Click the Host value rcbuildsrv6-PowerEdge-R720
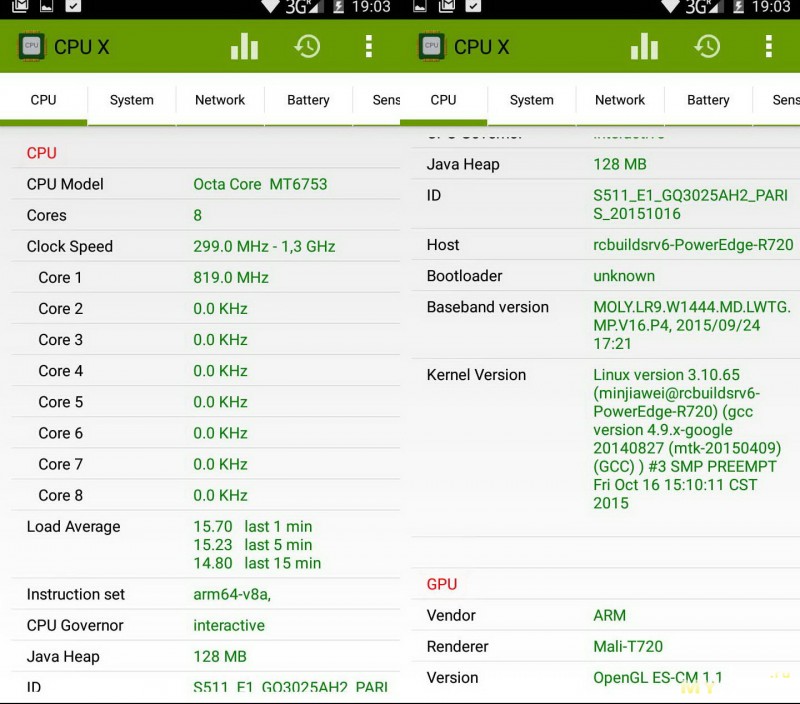This screenshot has height=704, width=800. click(x=693, y=245)
